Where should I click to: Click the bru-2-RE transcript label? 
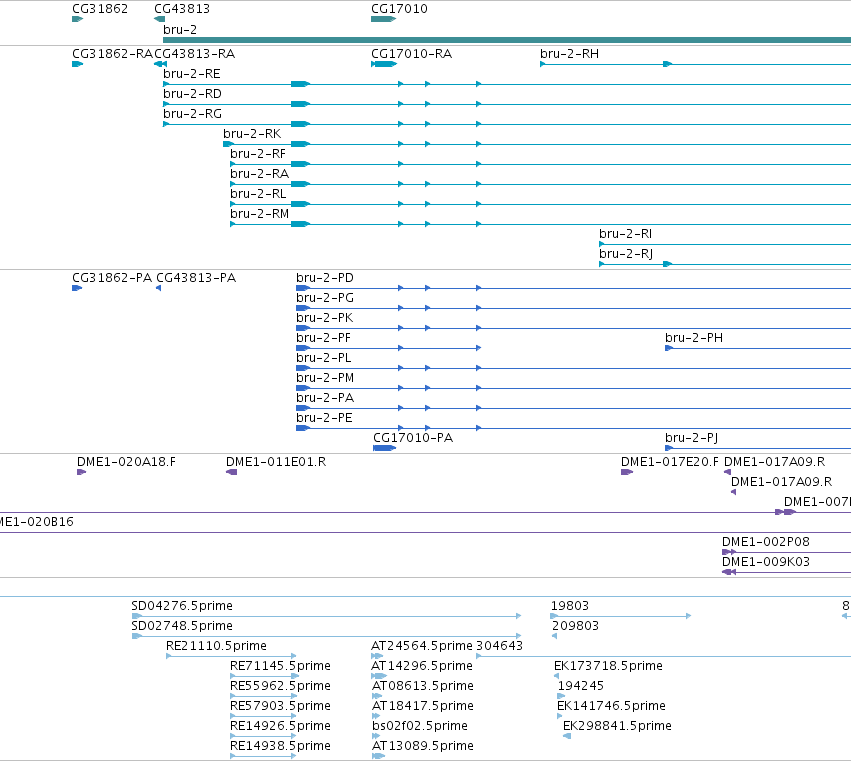[x=192, y=74]
